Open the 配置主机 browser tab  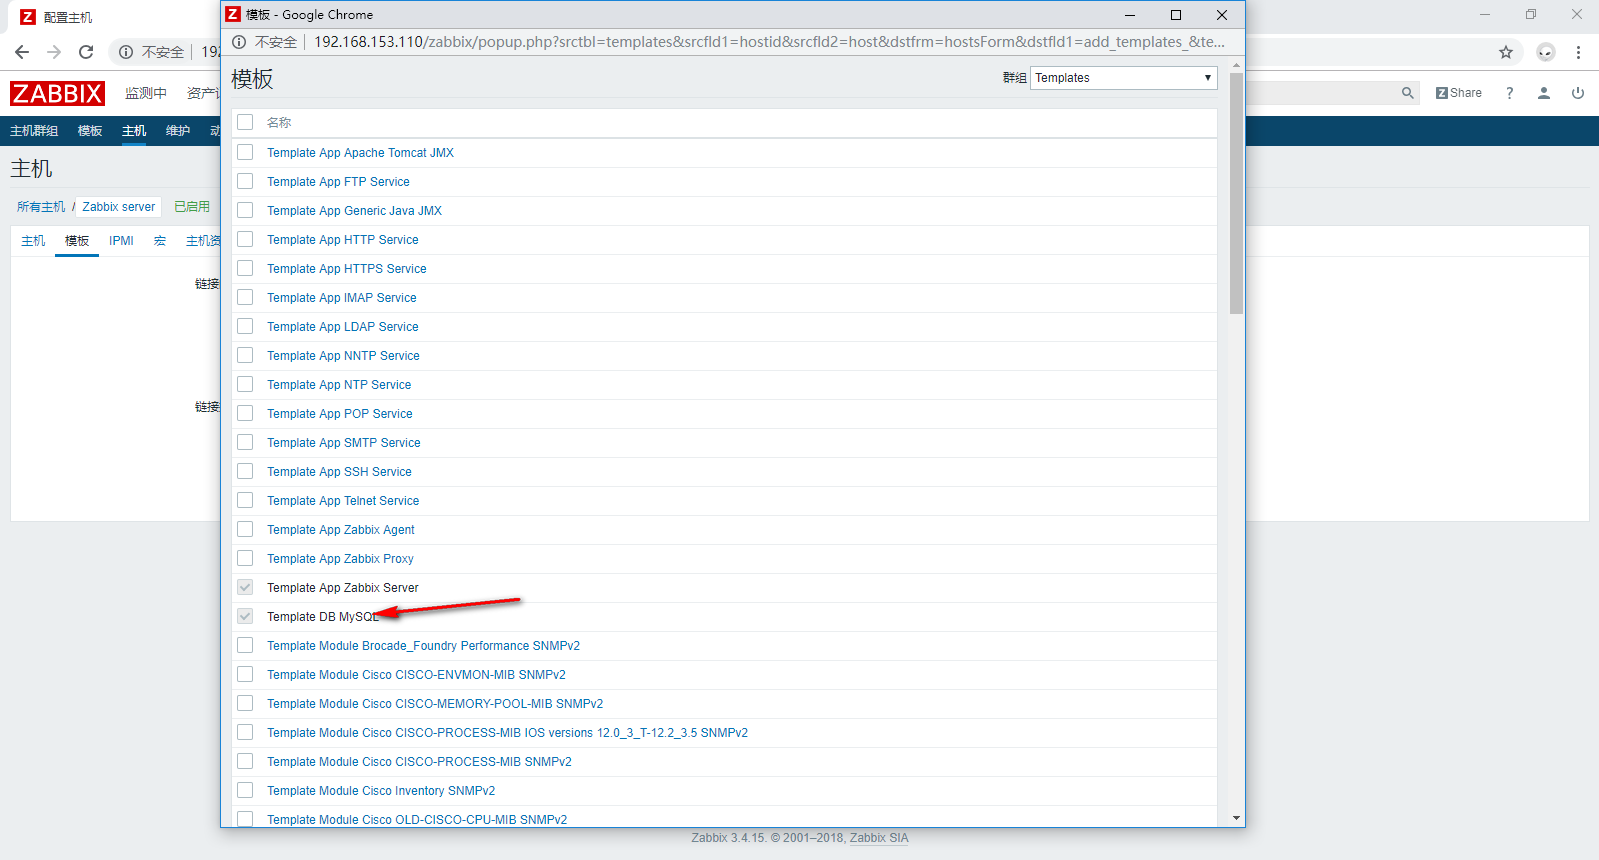pyautogui.click(x=68, y=17)
